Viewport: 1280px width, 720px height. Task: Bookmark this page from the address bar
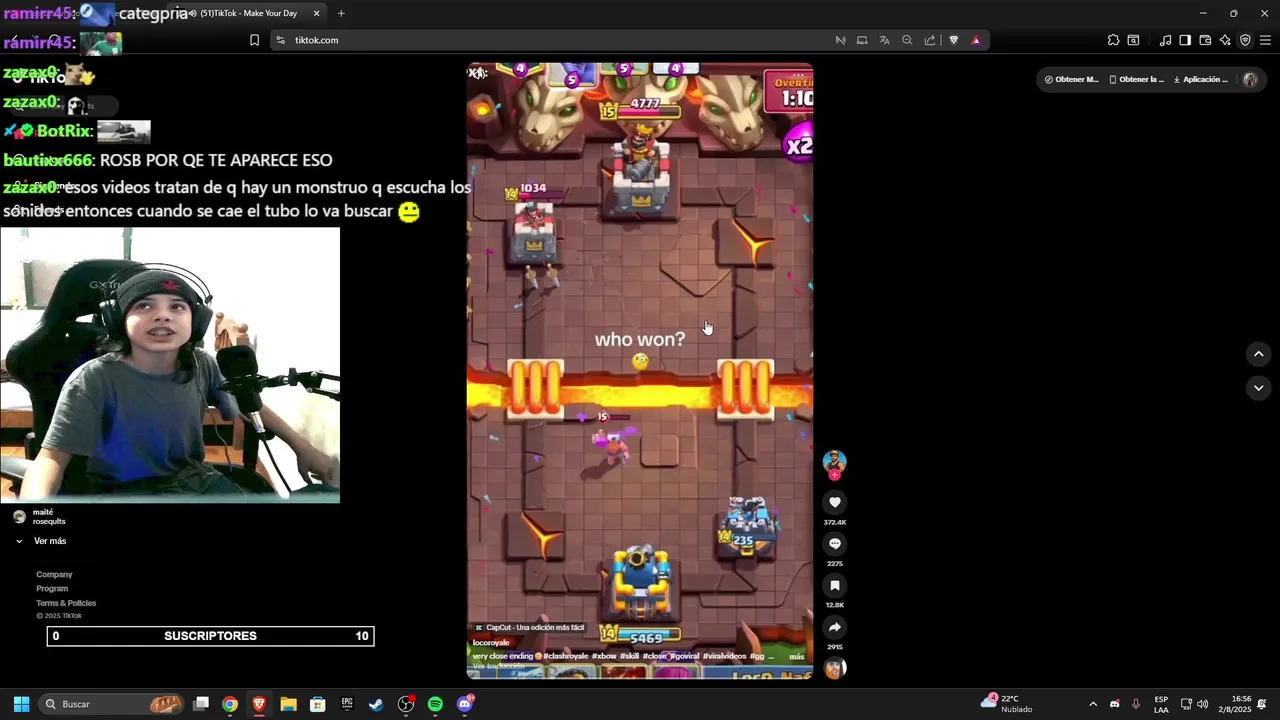coord(254,40)
